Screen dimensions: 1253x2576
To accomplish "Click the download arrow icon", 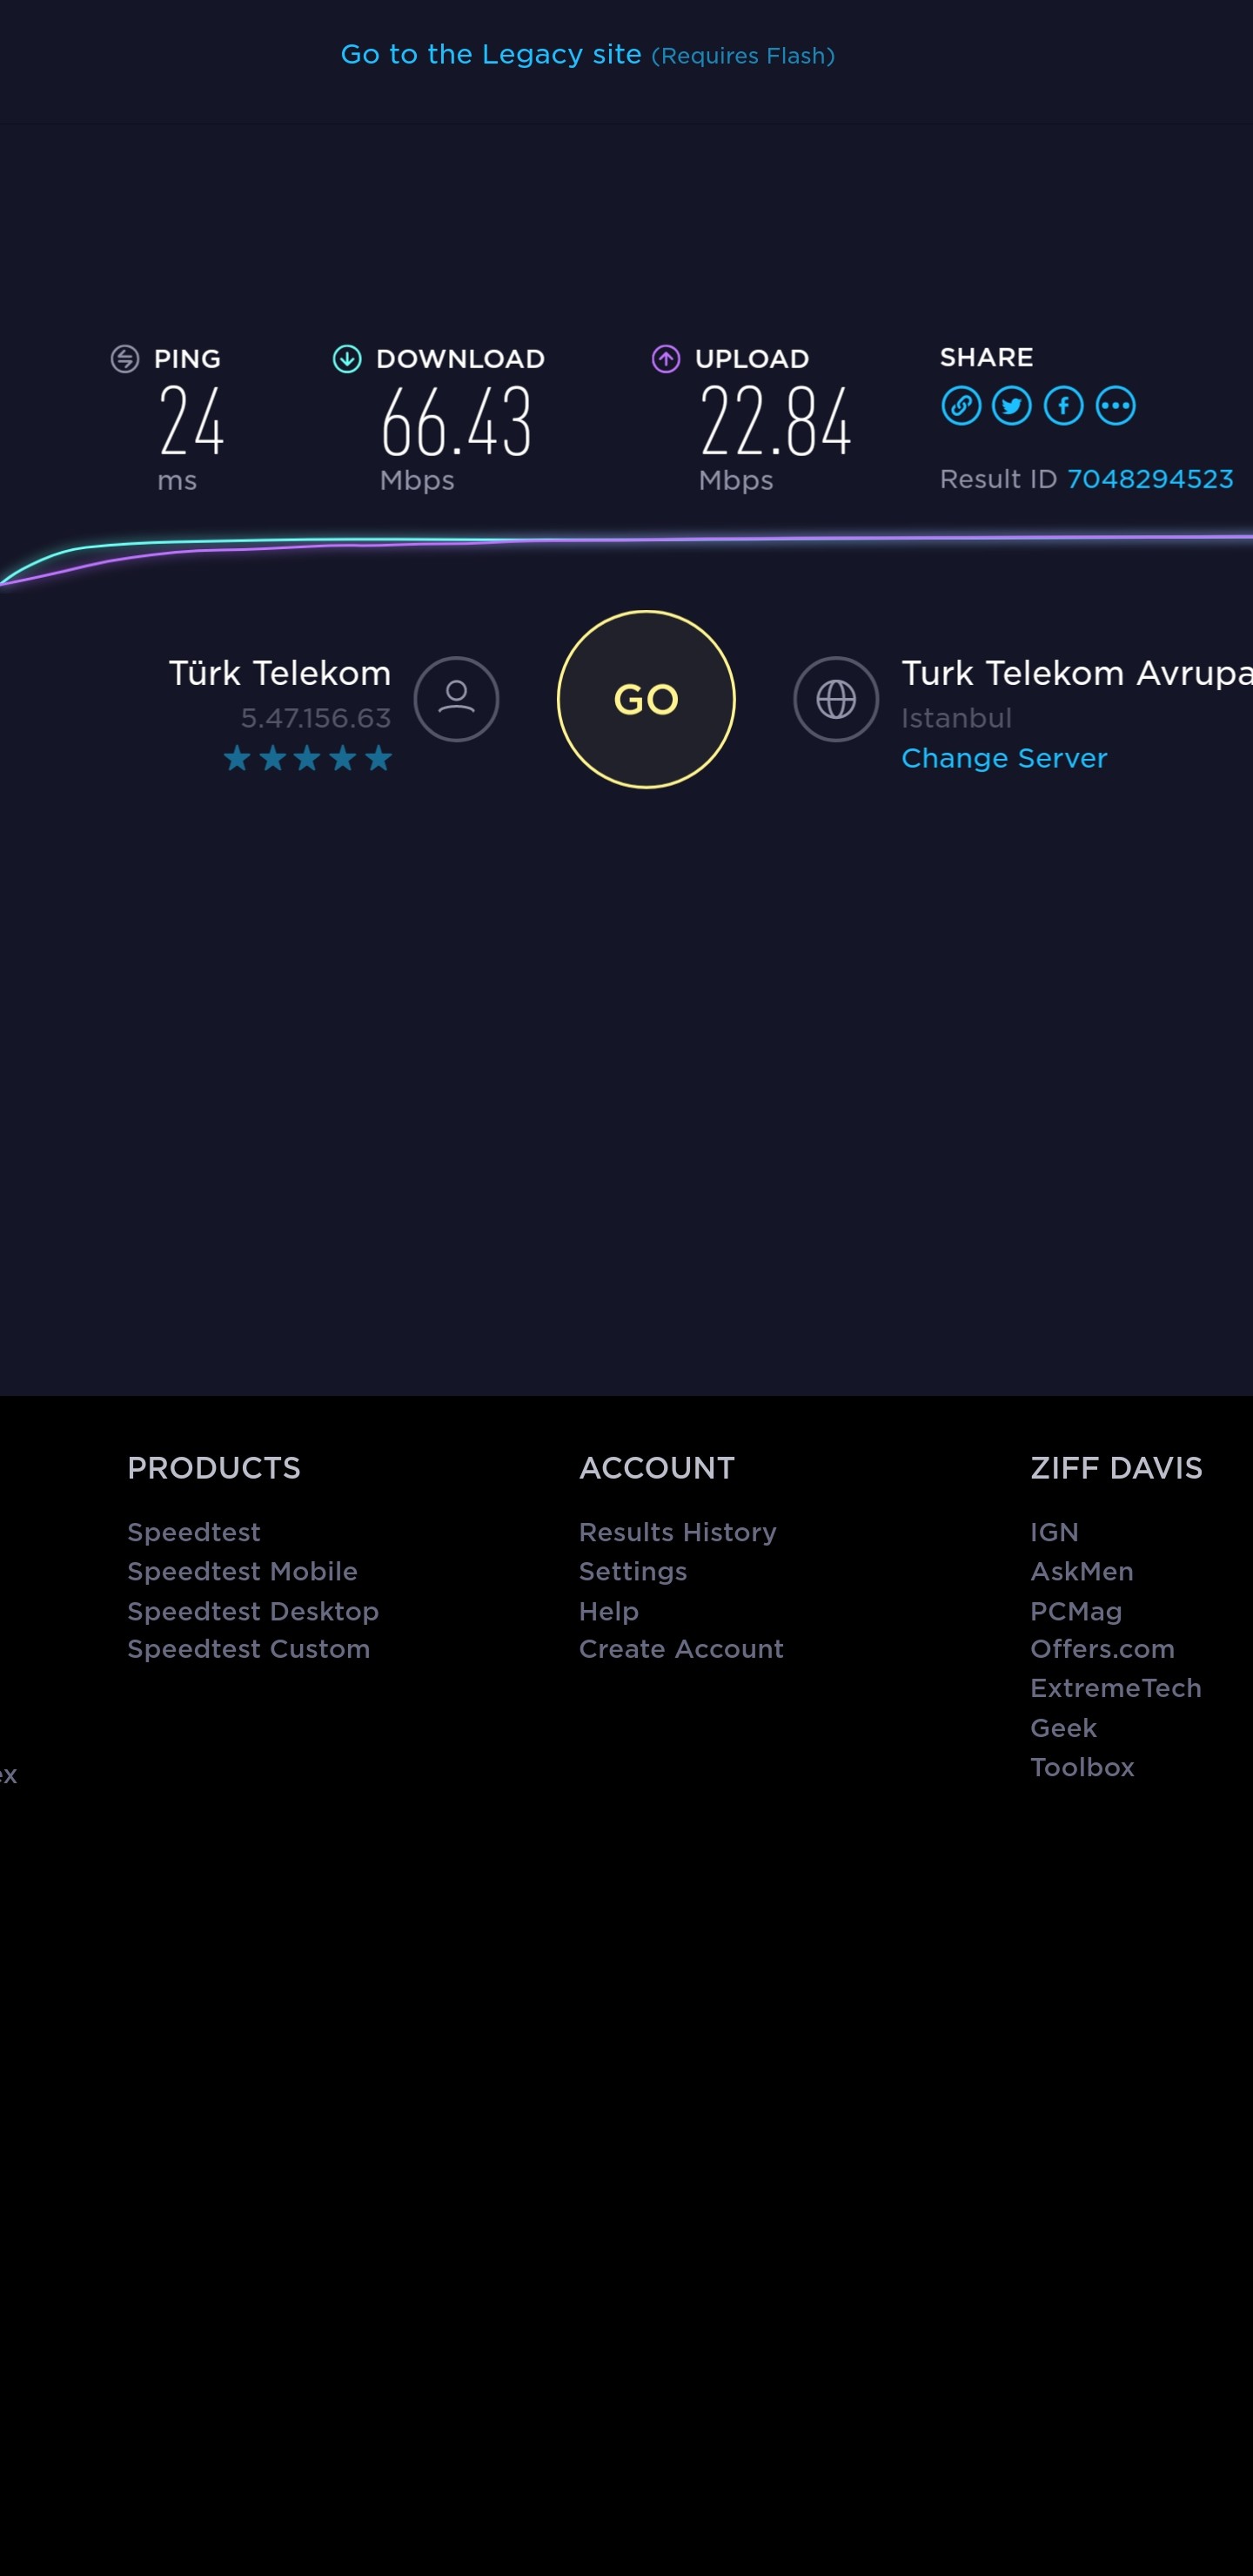I will [347, 359].
